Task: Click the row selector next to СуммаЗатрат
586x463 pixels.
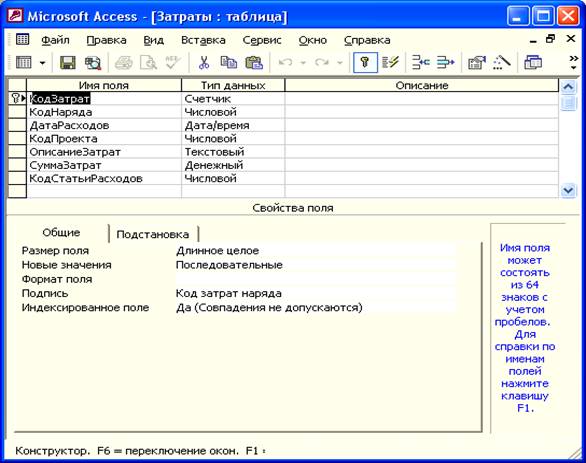Action: pyautogui.click(x=17, y=165)
